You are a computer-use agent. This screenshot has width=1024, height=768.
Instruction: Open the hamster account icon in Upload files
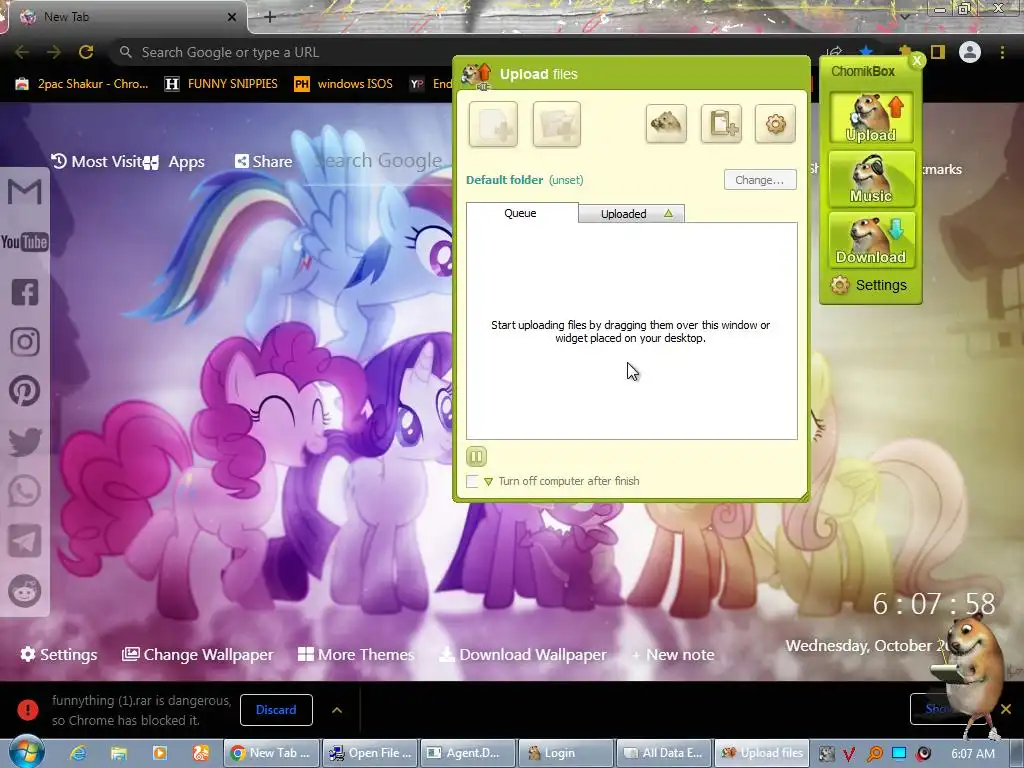666,123
